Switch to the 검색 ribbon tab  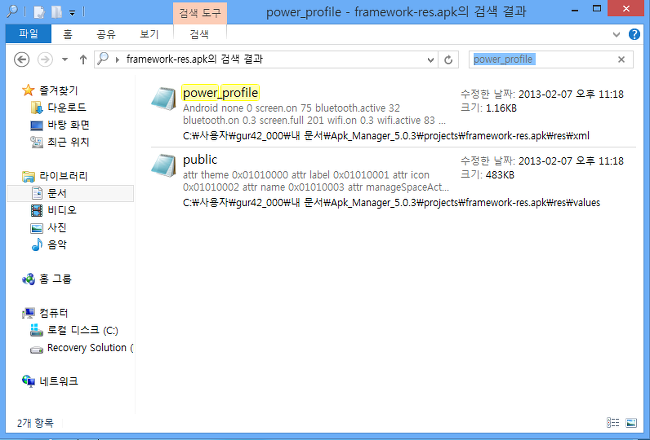199,34
